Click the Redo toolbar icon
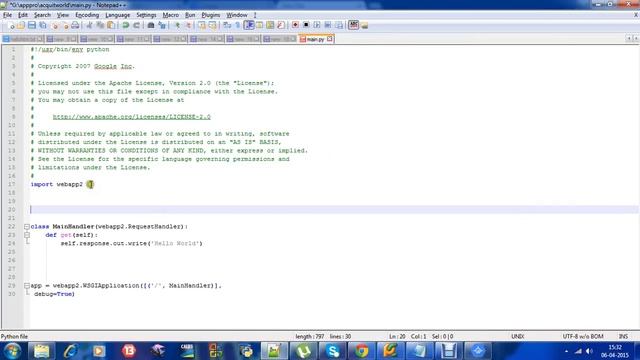This screenshot has height=360, width=640. pyautogui.click(x=136, y=25)
